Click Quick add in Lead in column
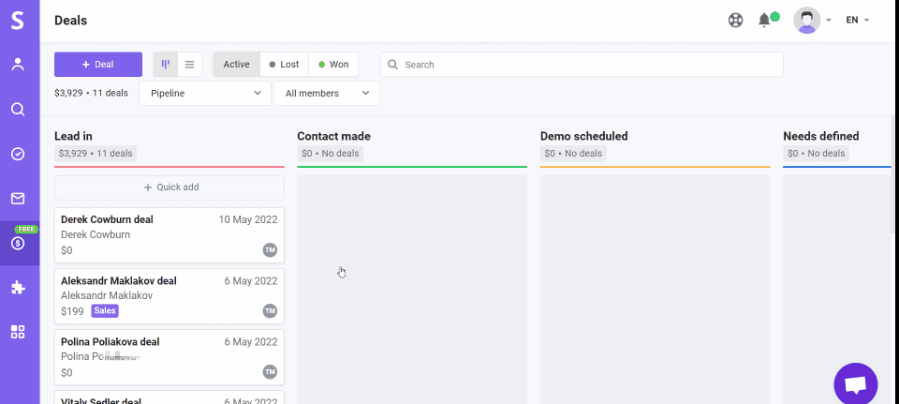The height and width of the screenshot is (404, 899). [x=169, y=187]
